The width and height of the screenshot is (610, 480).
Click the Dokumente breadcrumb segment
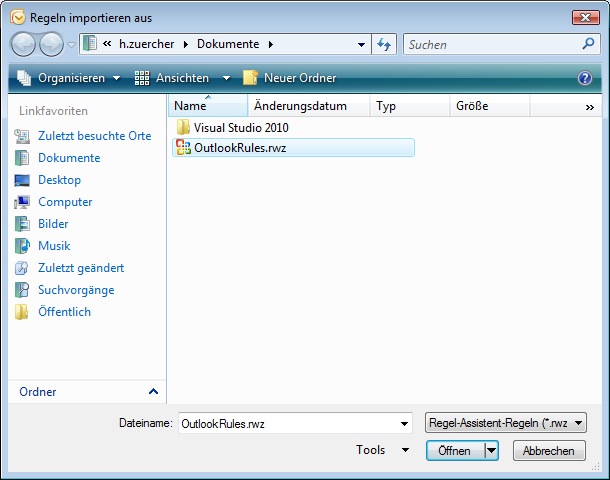[x=228, y=44]
